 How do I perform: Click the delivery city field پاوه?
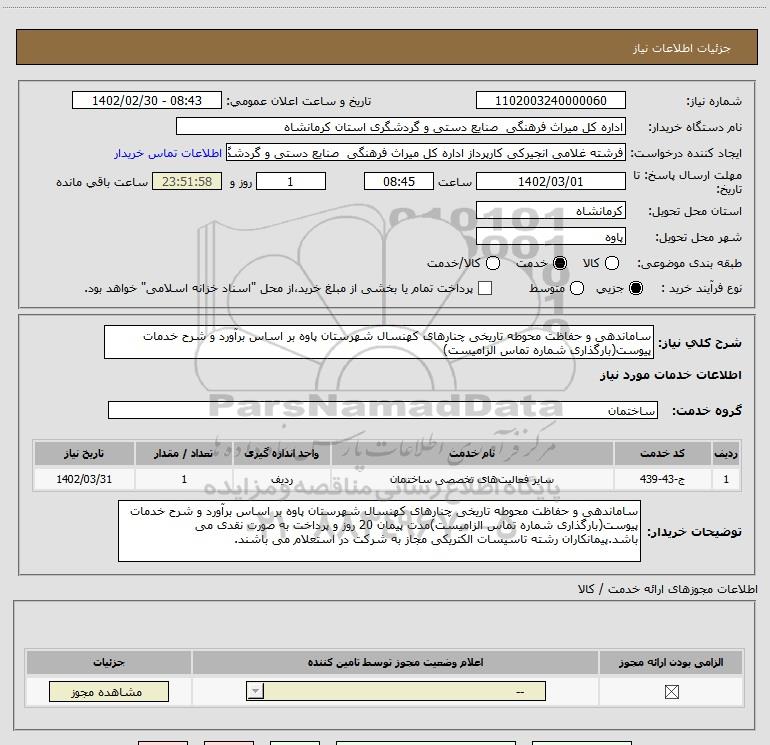tap(550, 237)
